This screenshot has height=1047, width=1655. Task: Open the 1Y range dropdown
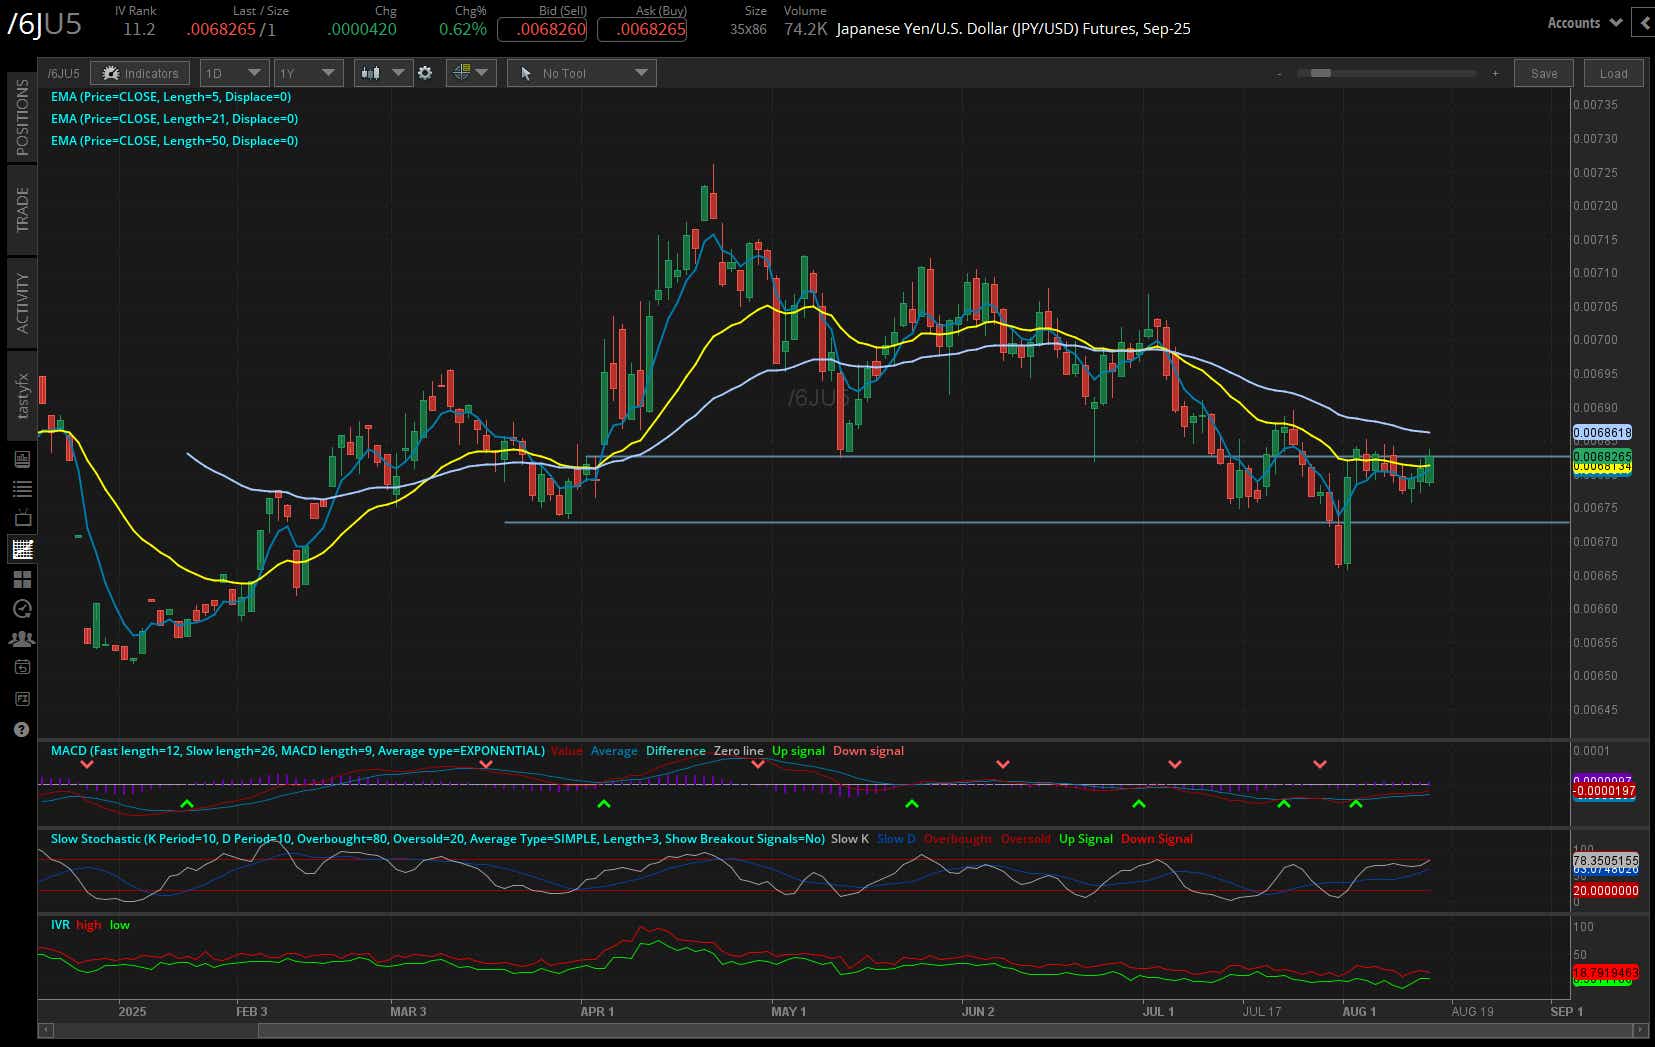coord(308,72)
